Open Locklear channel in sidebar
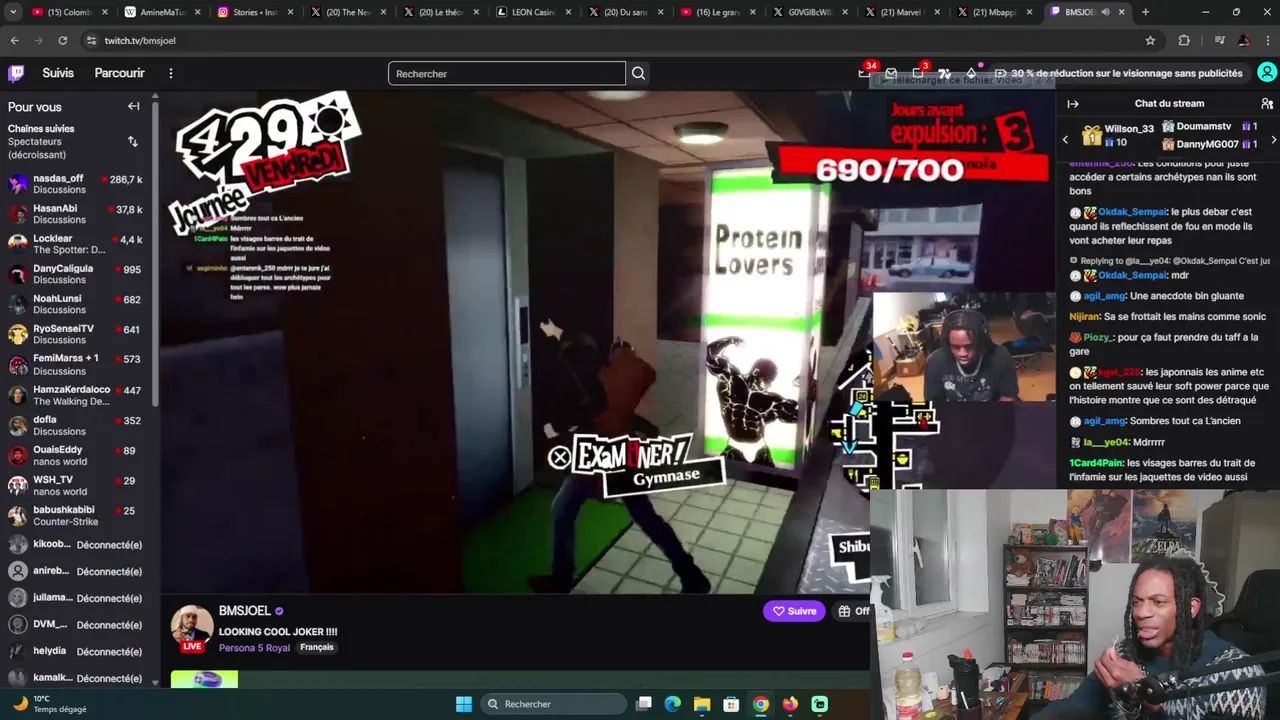 [76, 244]
